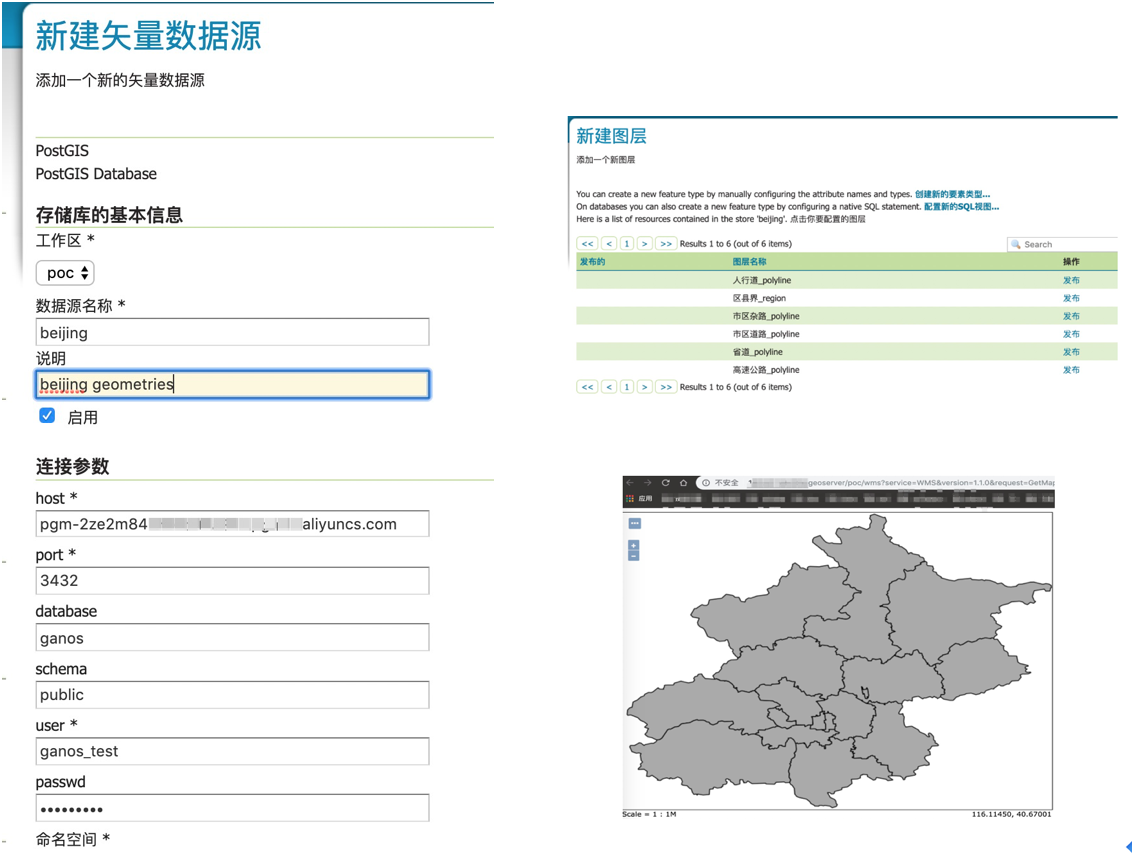Open the 应用 apps grid icon in browser bar
The width and height of the screenshot is (1132, 856).
[x=631, y=497]
